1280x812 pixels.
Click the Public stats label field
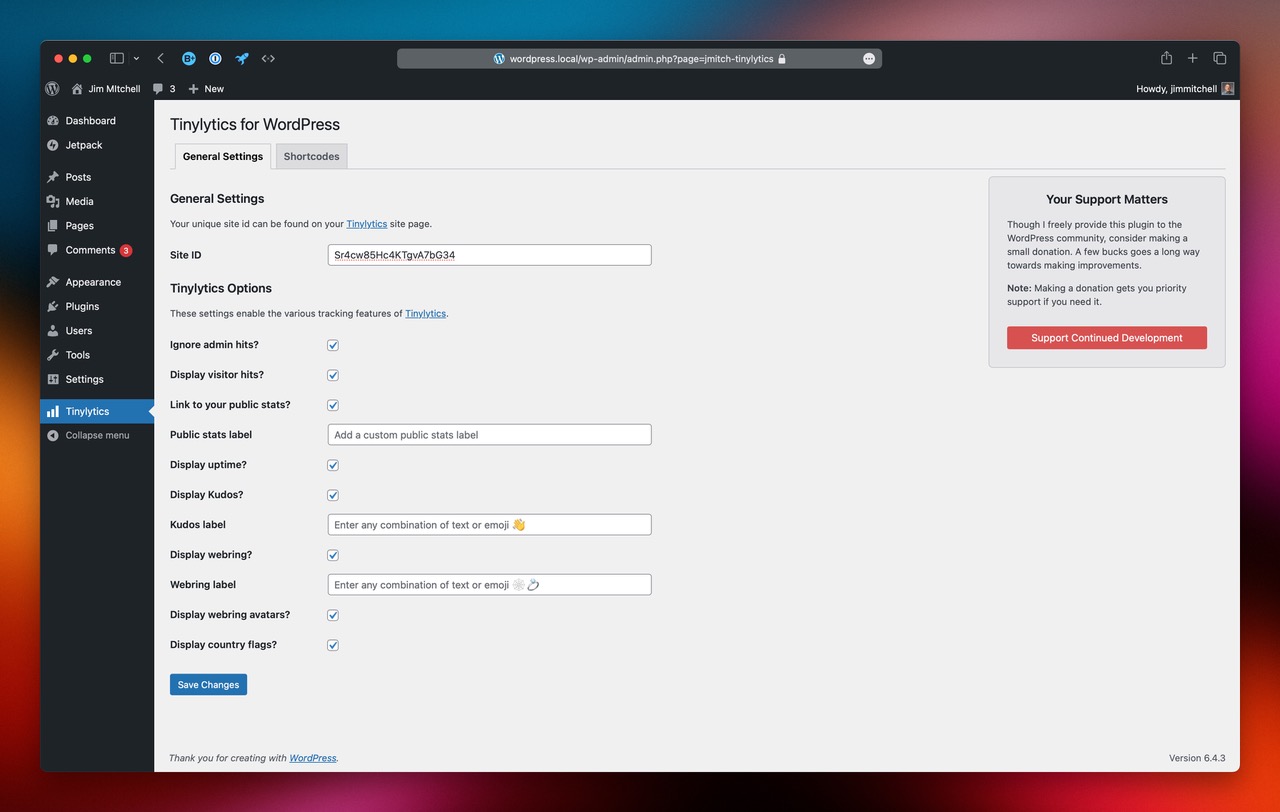(x=490, y=435)
